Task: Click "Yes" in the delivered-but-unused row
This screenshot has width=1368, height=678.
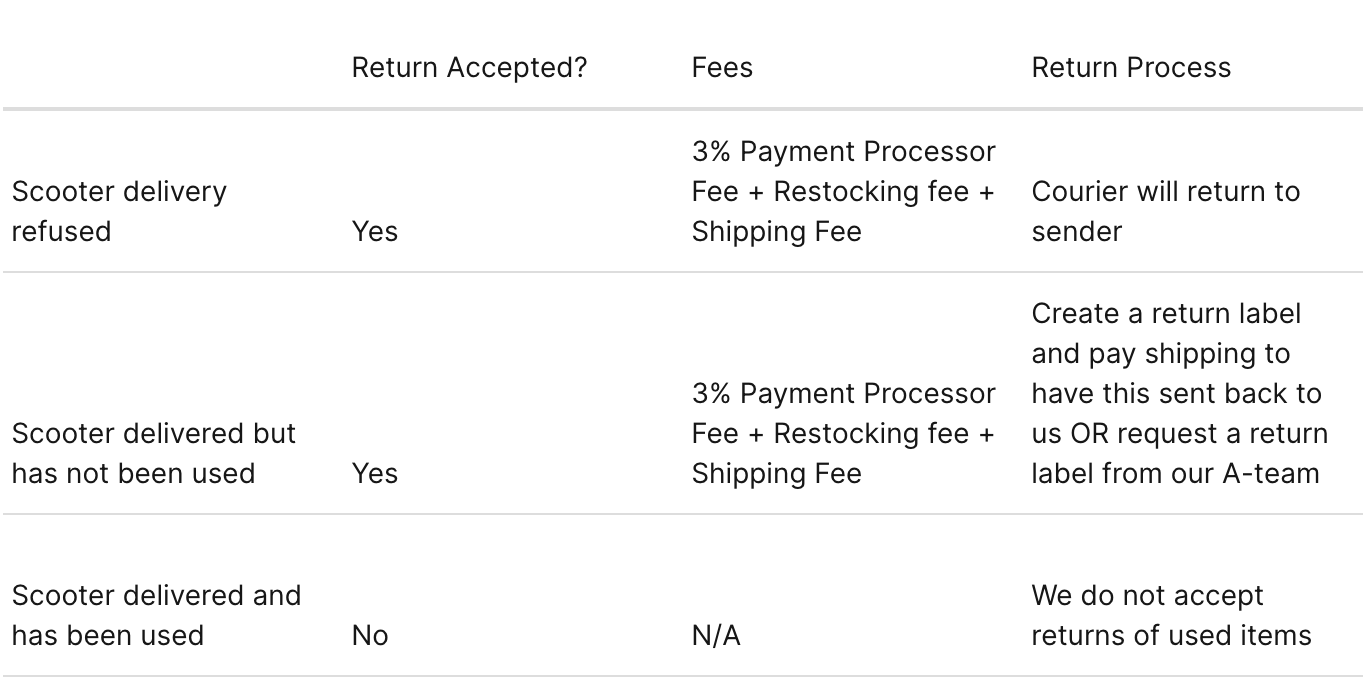Action: tap(375, 473)
